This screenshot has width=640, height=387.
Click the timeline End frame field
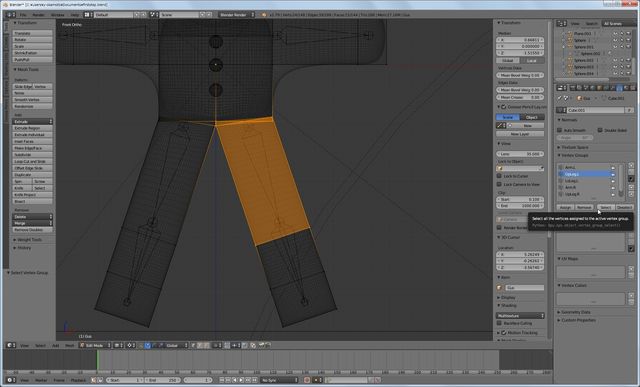coord(162,380)
